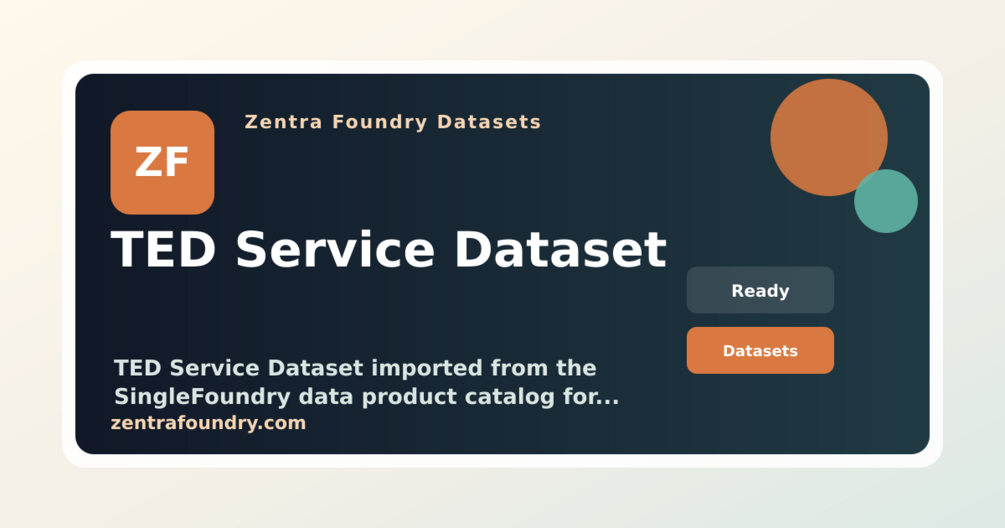Click the orange ZF logo tile
The image size is (1005, 528).
[x=162, y=163]
